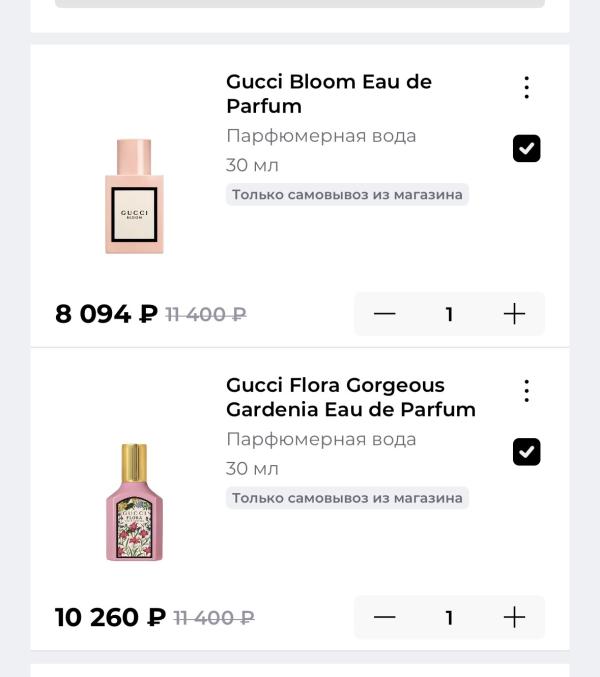Select the Gucci Bloom quantity value
Screen dimensions: 600x677
pos(449,314)
